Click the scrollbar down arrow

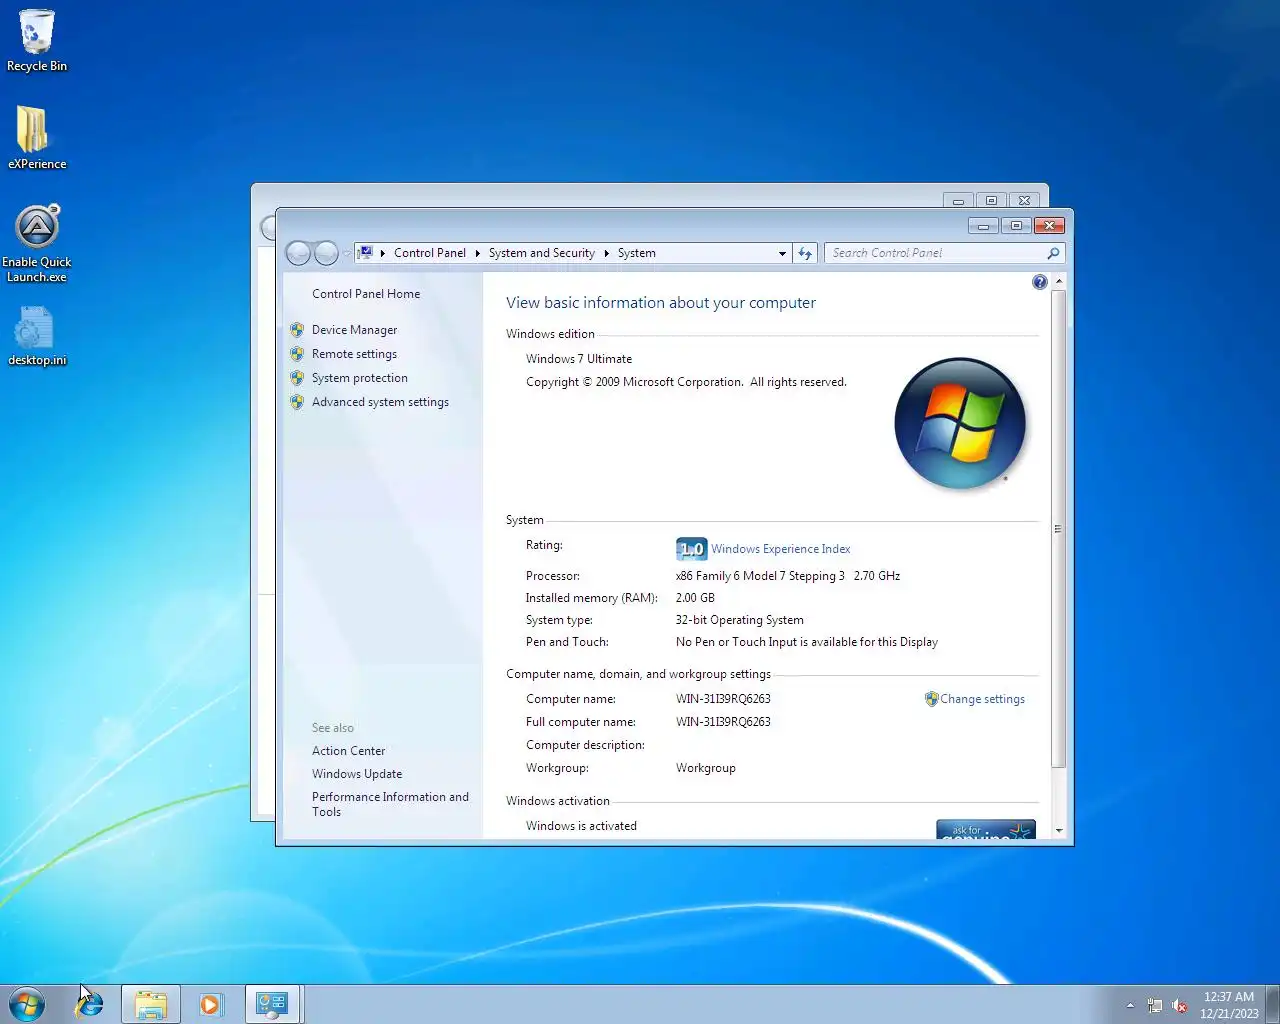pyautogui.click(x=1059, y=831)
